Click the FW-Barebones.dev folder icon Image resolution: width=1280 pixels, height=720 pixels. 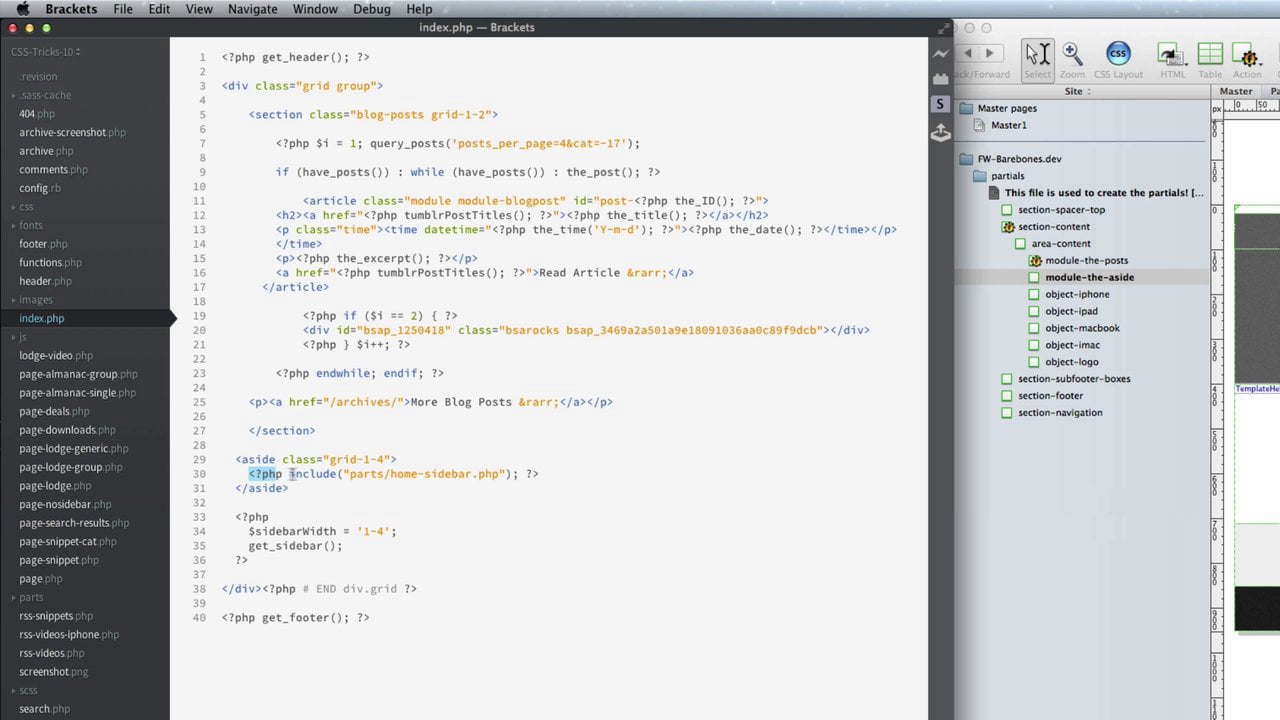click(x=966, y=159)
